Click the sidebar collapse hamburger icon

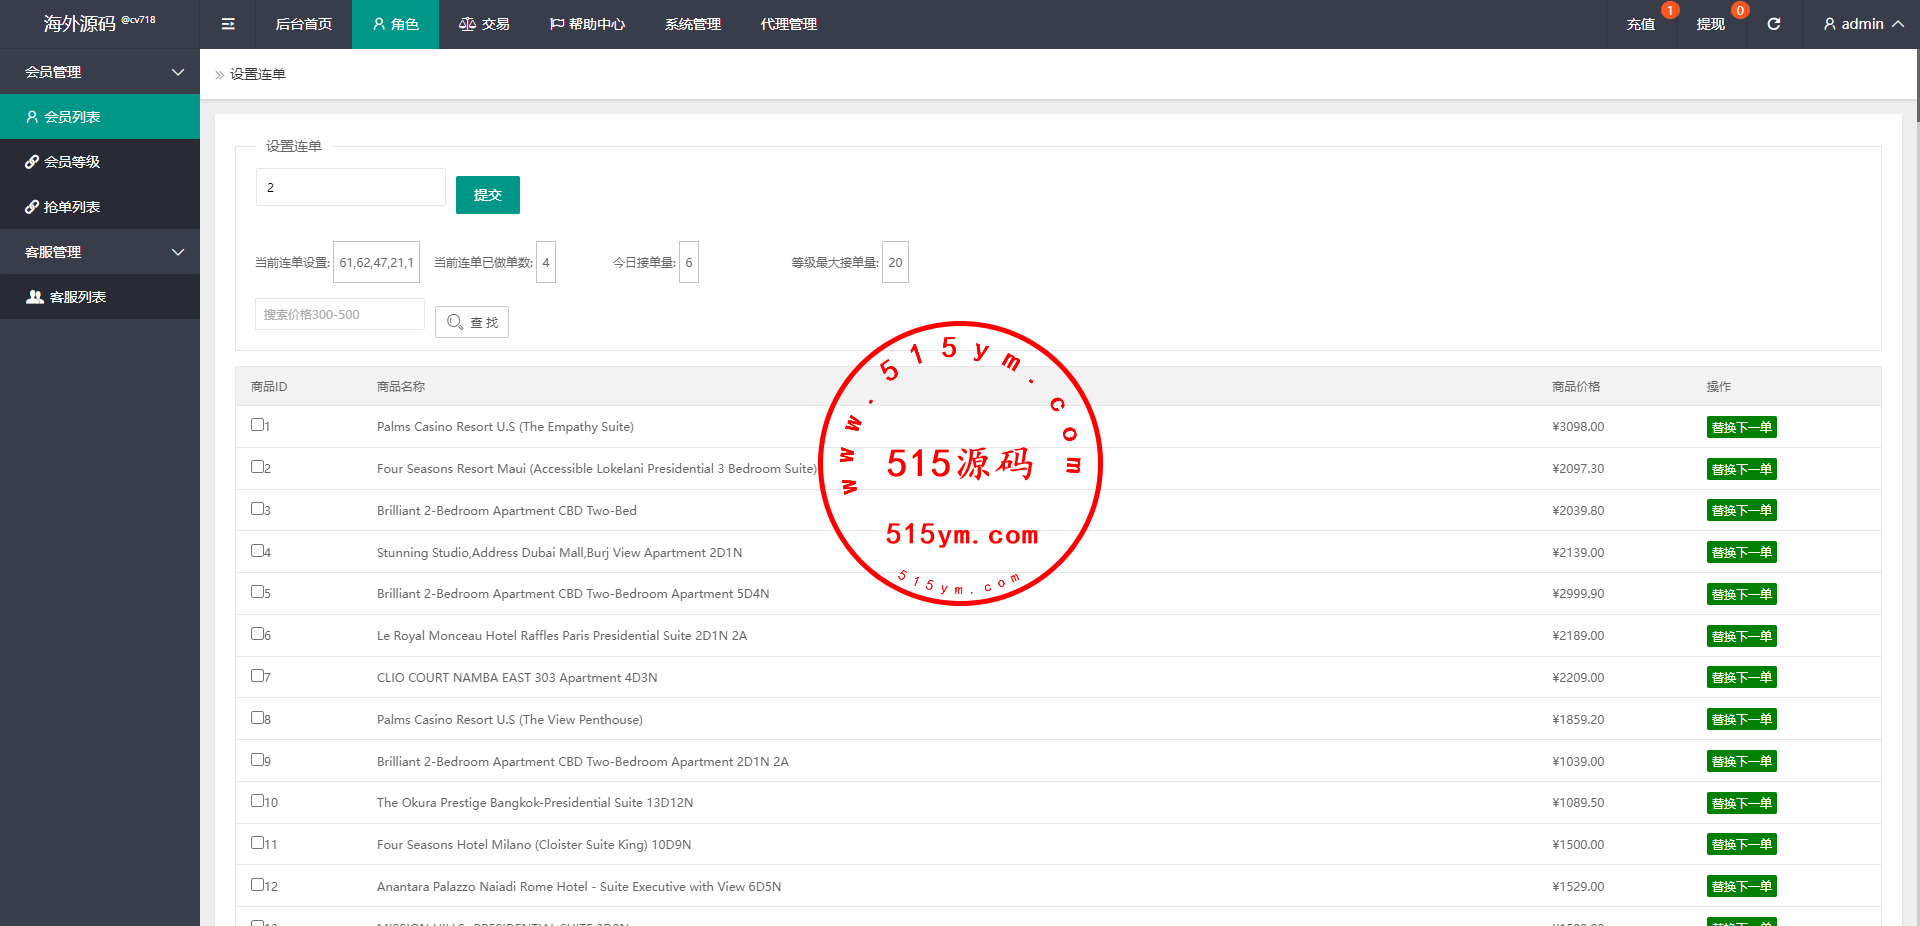click(x=228, y=24)
